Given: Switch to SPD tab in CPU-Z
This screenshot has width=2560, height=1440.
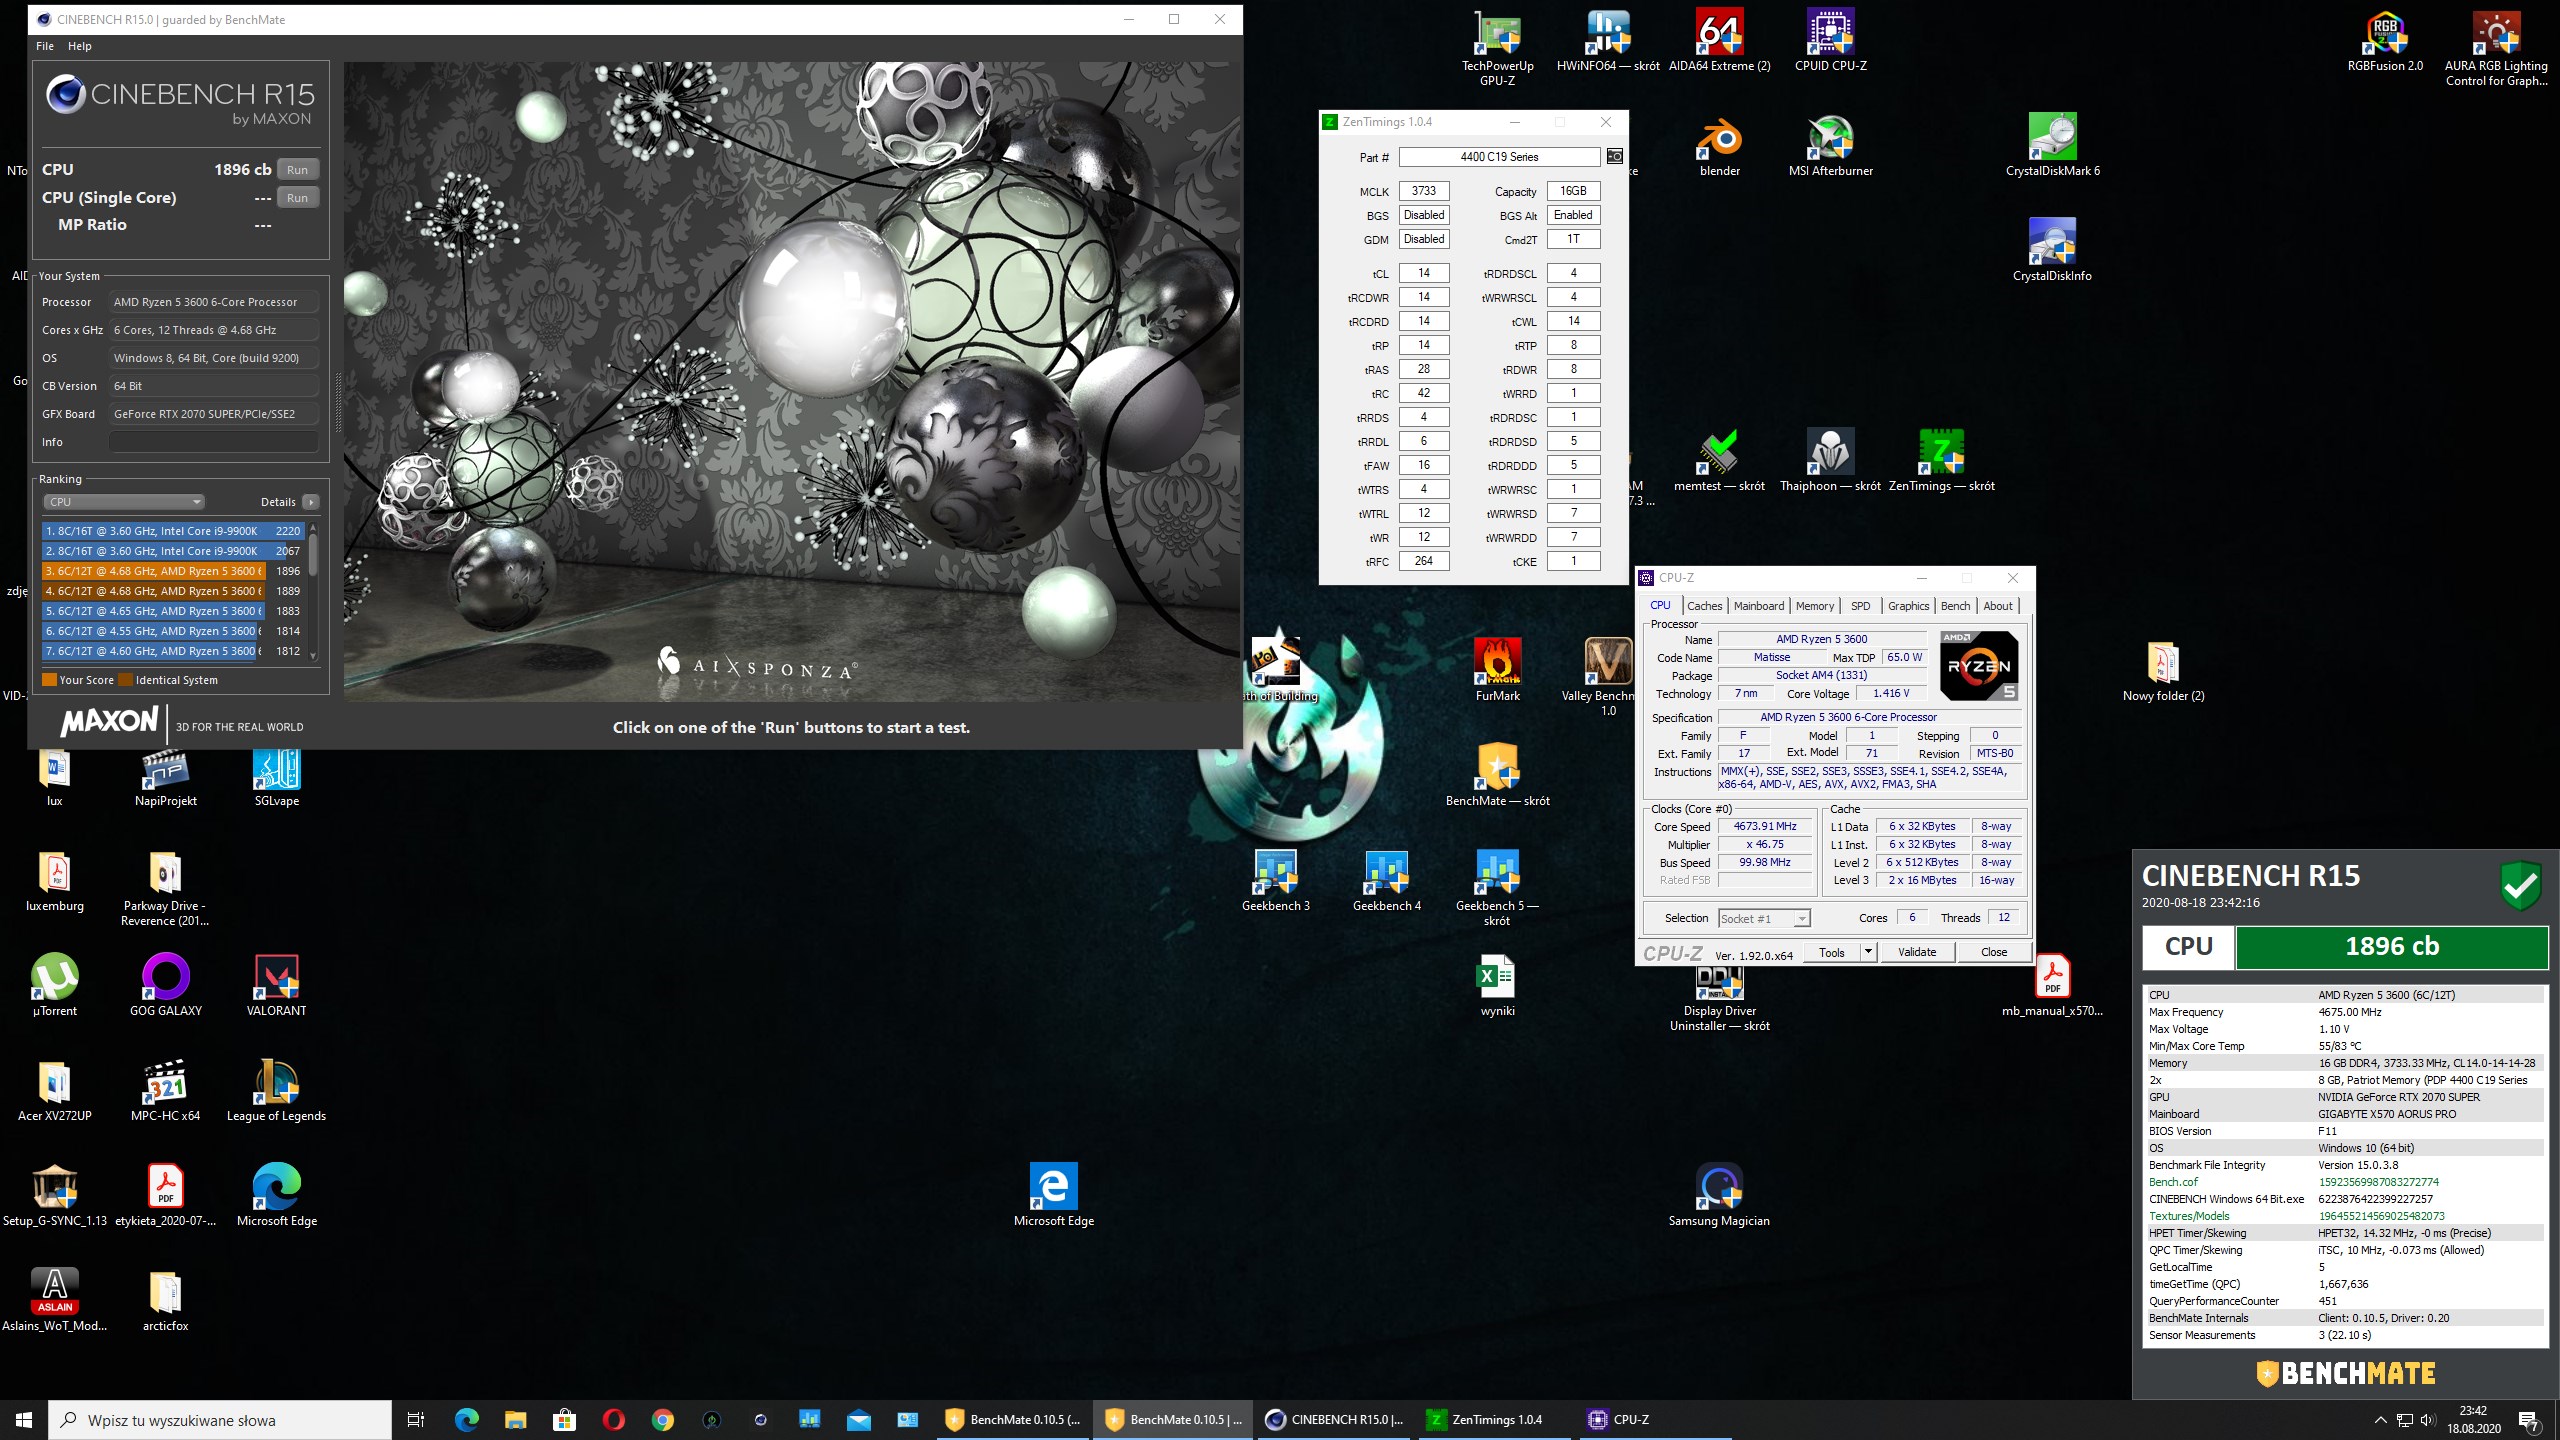Looking at the screenshot, I should (1860, 606).
